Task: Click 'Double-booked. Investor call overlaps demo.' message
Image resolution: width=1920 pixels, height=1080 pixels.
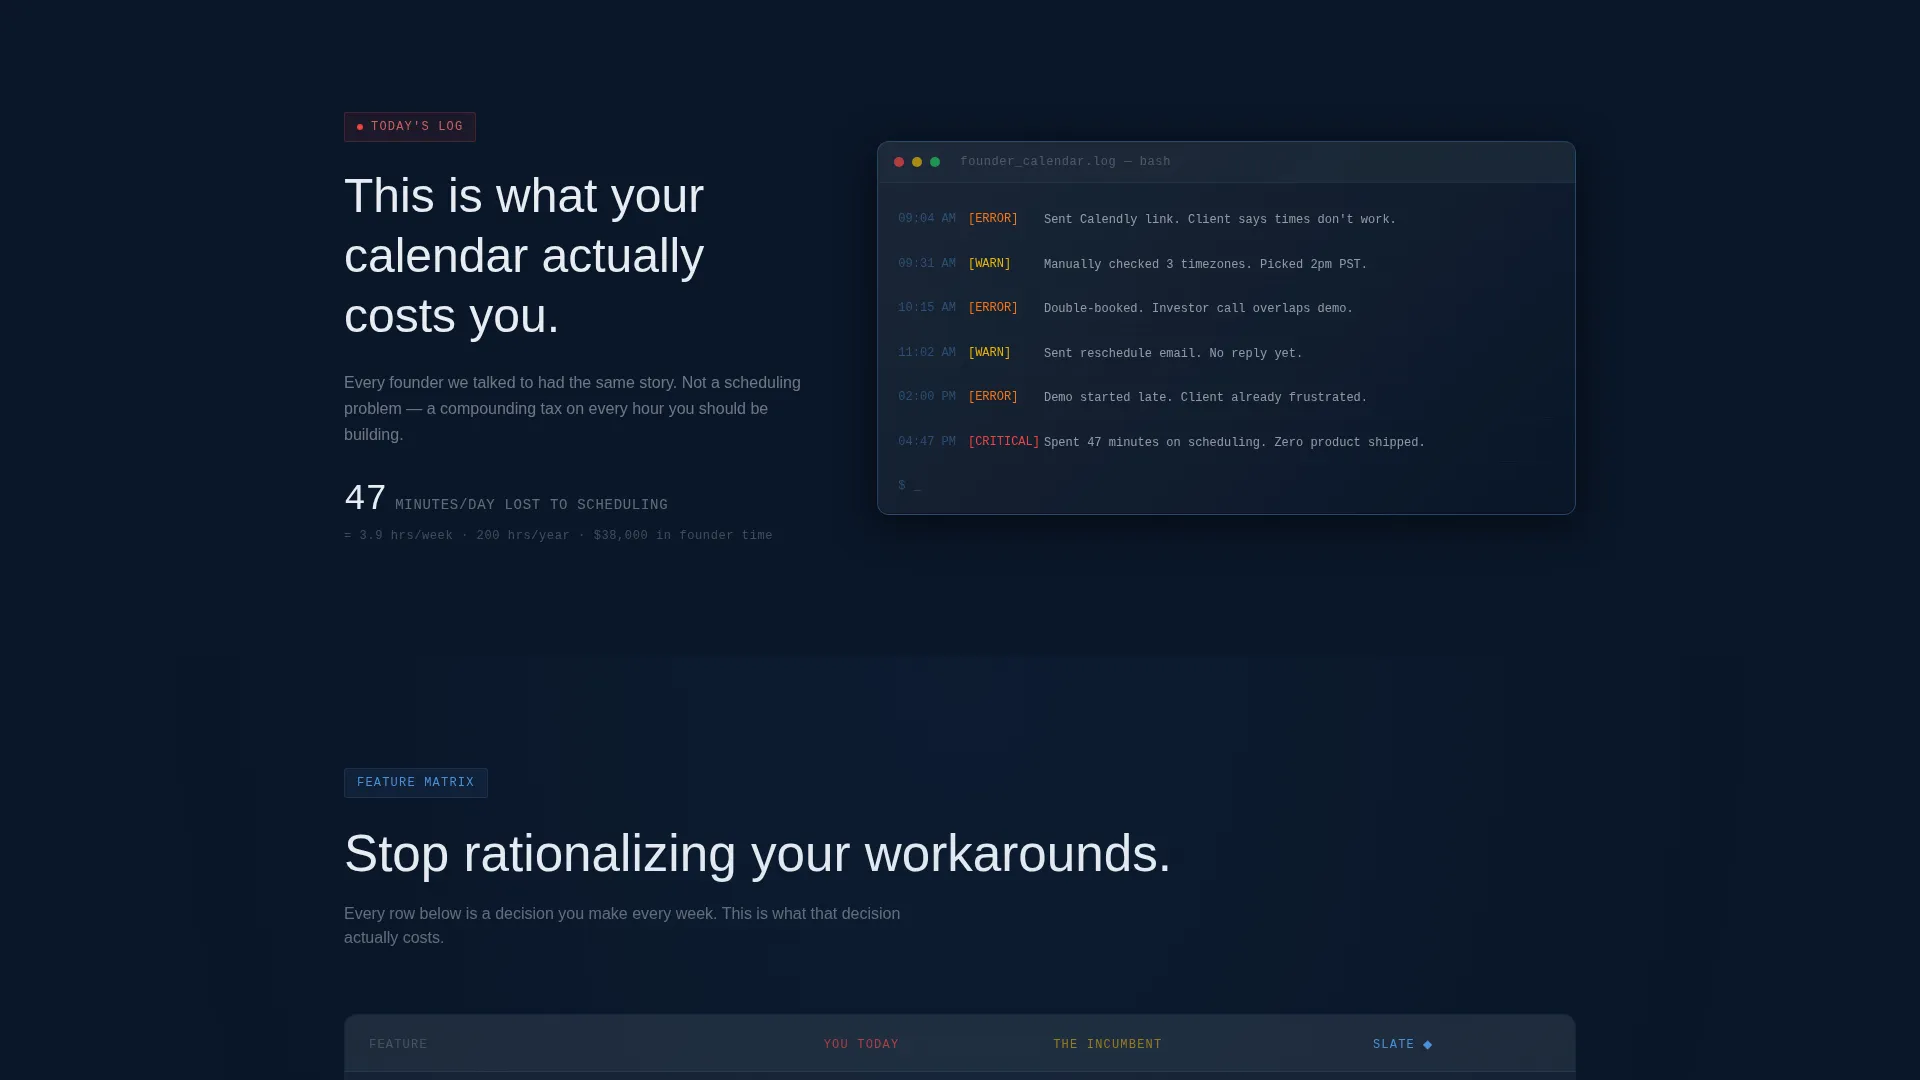Action: pos(1198,309)
